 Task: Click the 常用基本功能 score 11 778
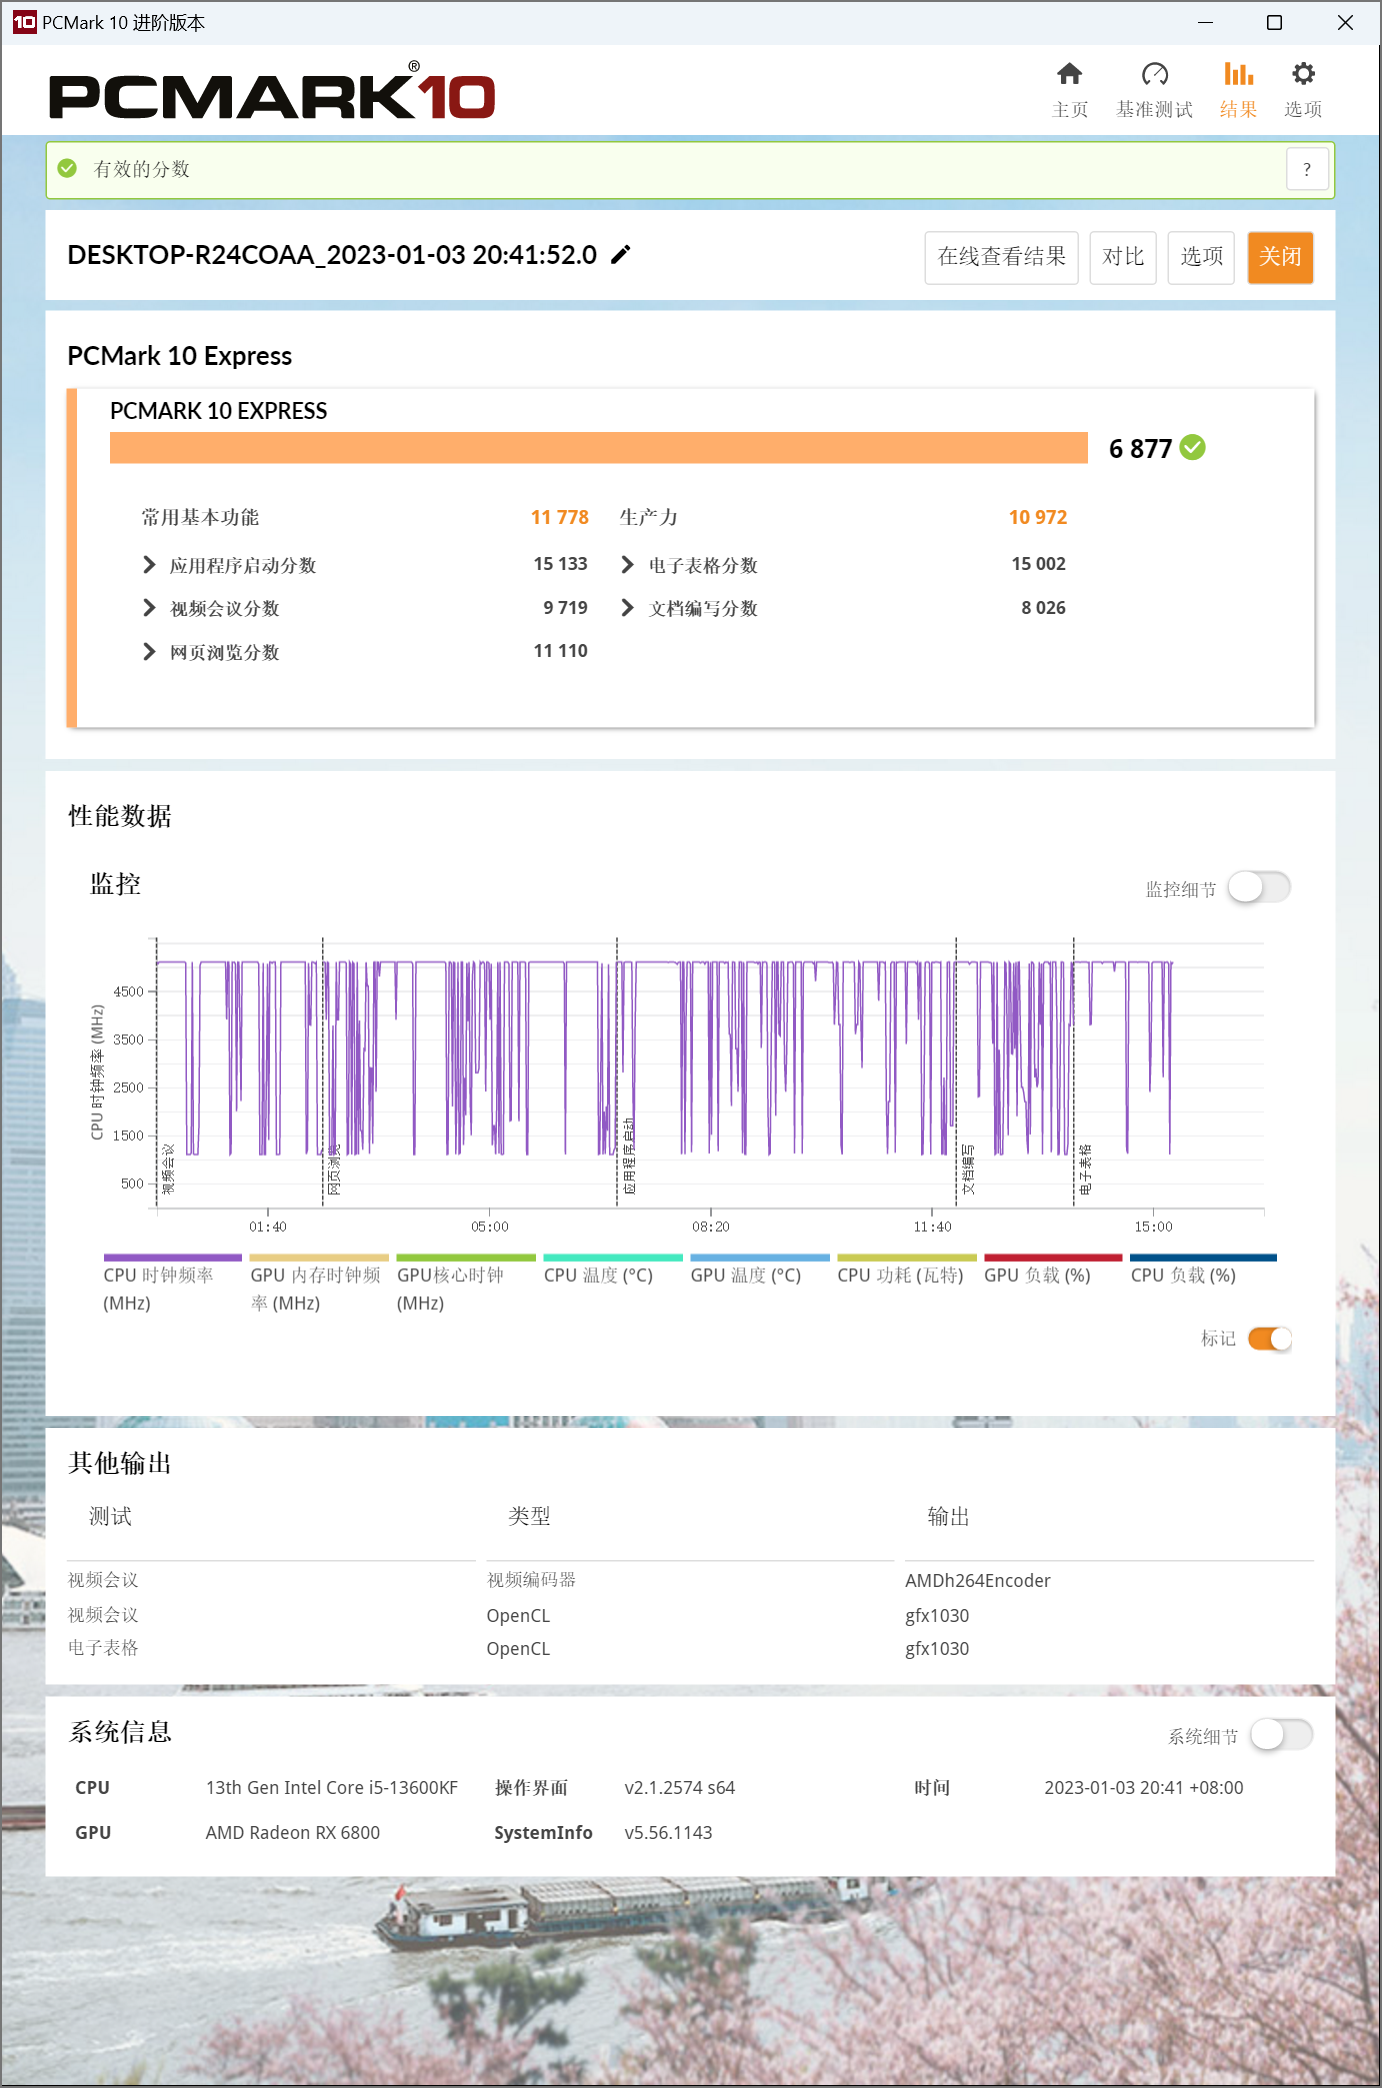(559, 517)
